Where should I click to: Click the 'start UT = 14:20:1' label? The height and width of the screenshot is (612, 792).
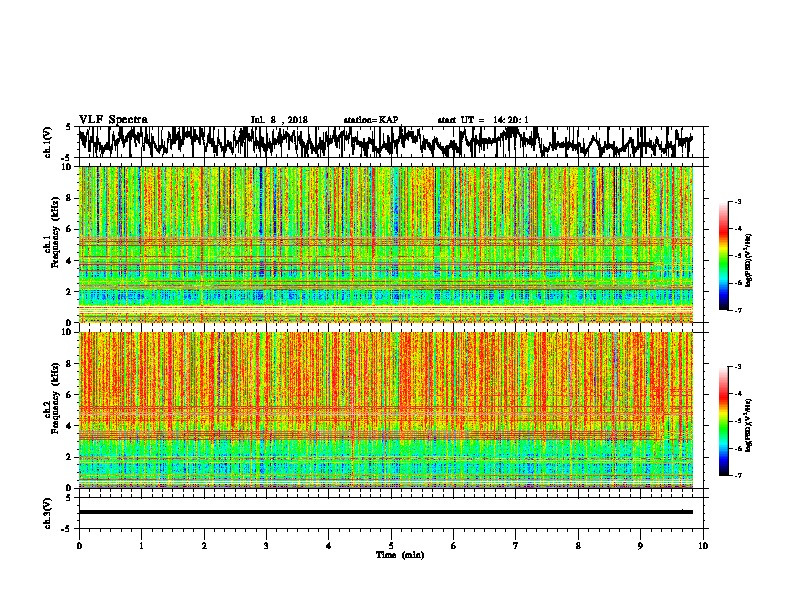[483, 120]
